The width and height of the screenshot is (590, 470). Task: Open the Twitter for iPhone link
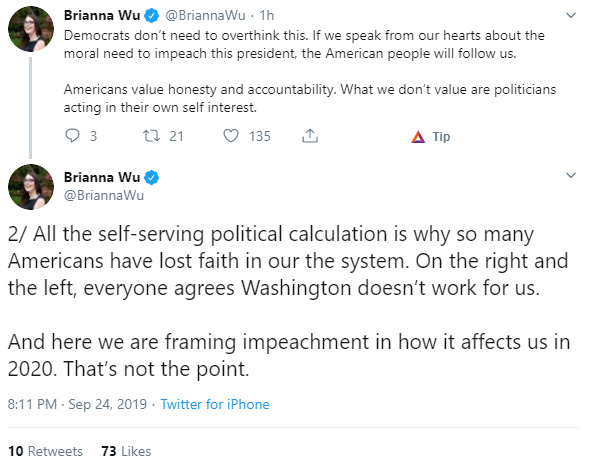point(215,404)
